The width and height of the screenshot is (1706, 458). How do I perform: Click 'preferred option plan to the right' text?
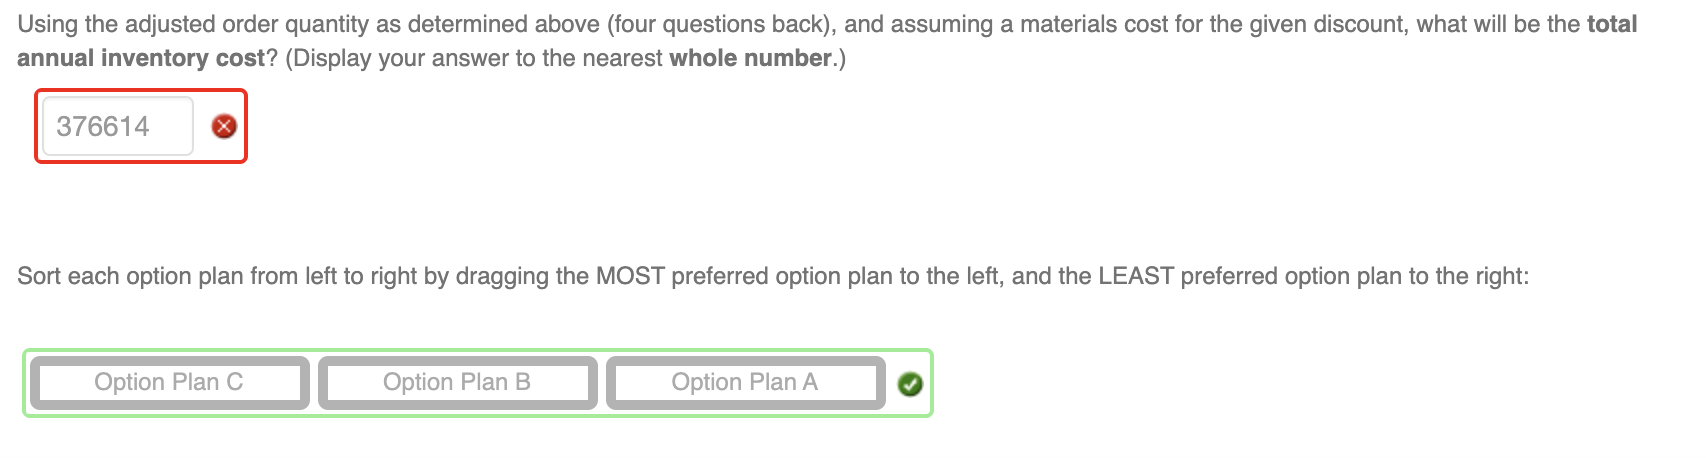pyautogui.click(x=1354, y=276)
